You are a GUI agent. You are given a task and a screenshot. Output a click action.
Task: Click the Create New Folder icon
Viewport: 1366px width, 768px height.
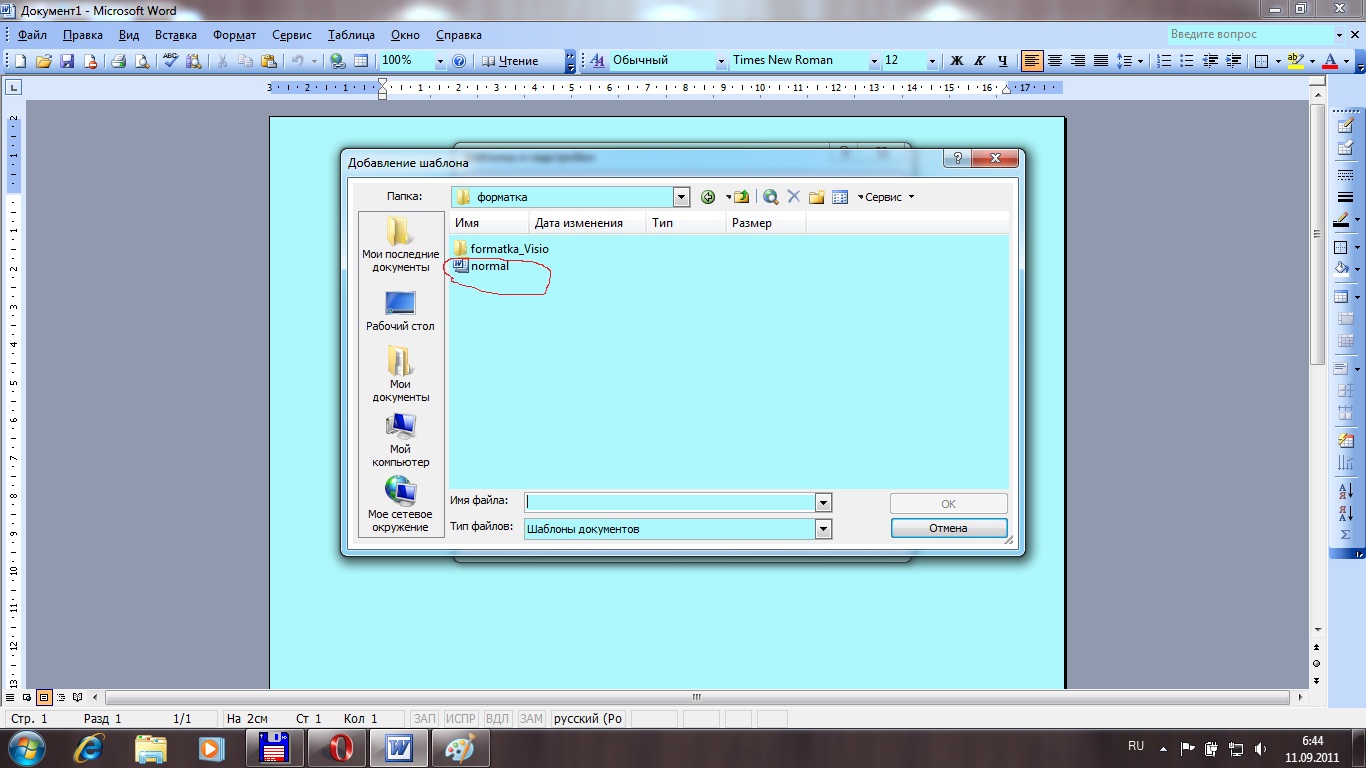point(816,197)
